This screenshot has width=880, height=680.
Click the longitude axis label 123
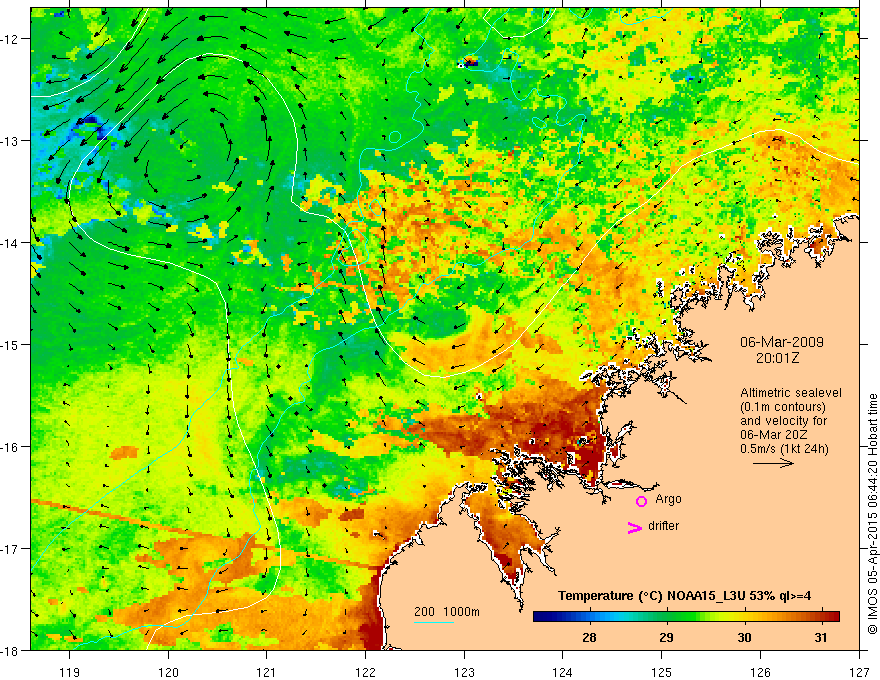464,672
